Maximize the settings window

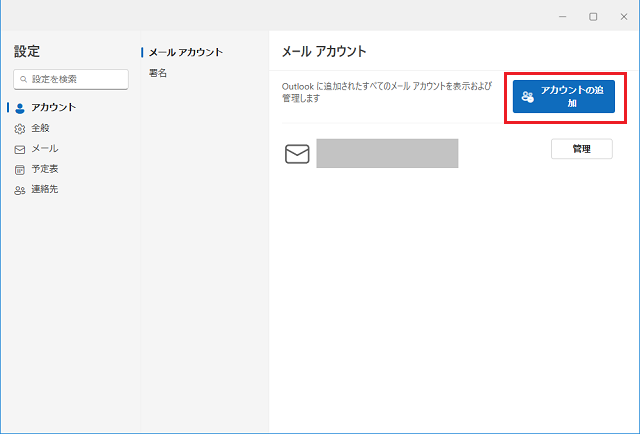tap(593, 17)
